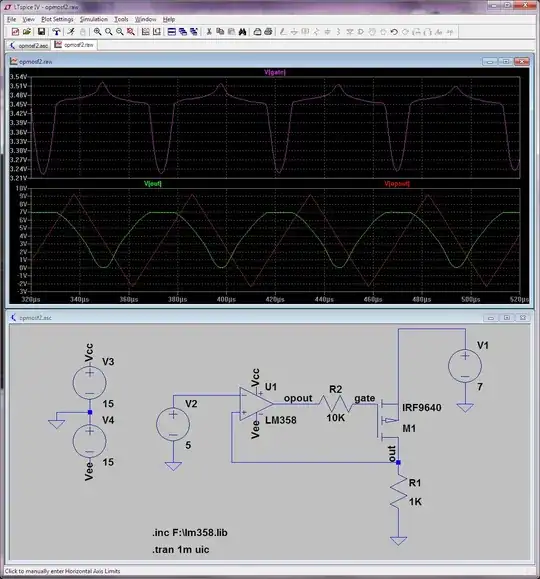Click the .tran 1m uic directive text
This screenshot has height=579, width=540.
tap(181, 549)
